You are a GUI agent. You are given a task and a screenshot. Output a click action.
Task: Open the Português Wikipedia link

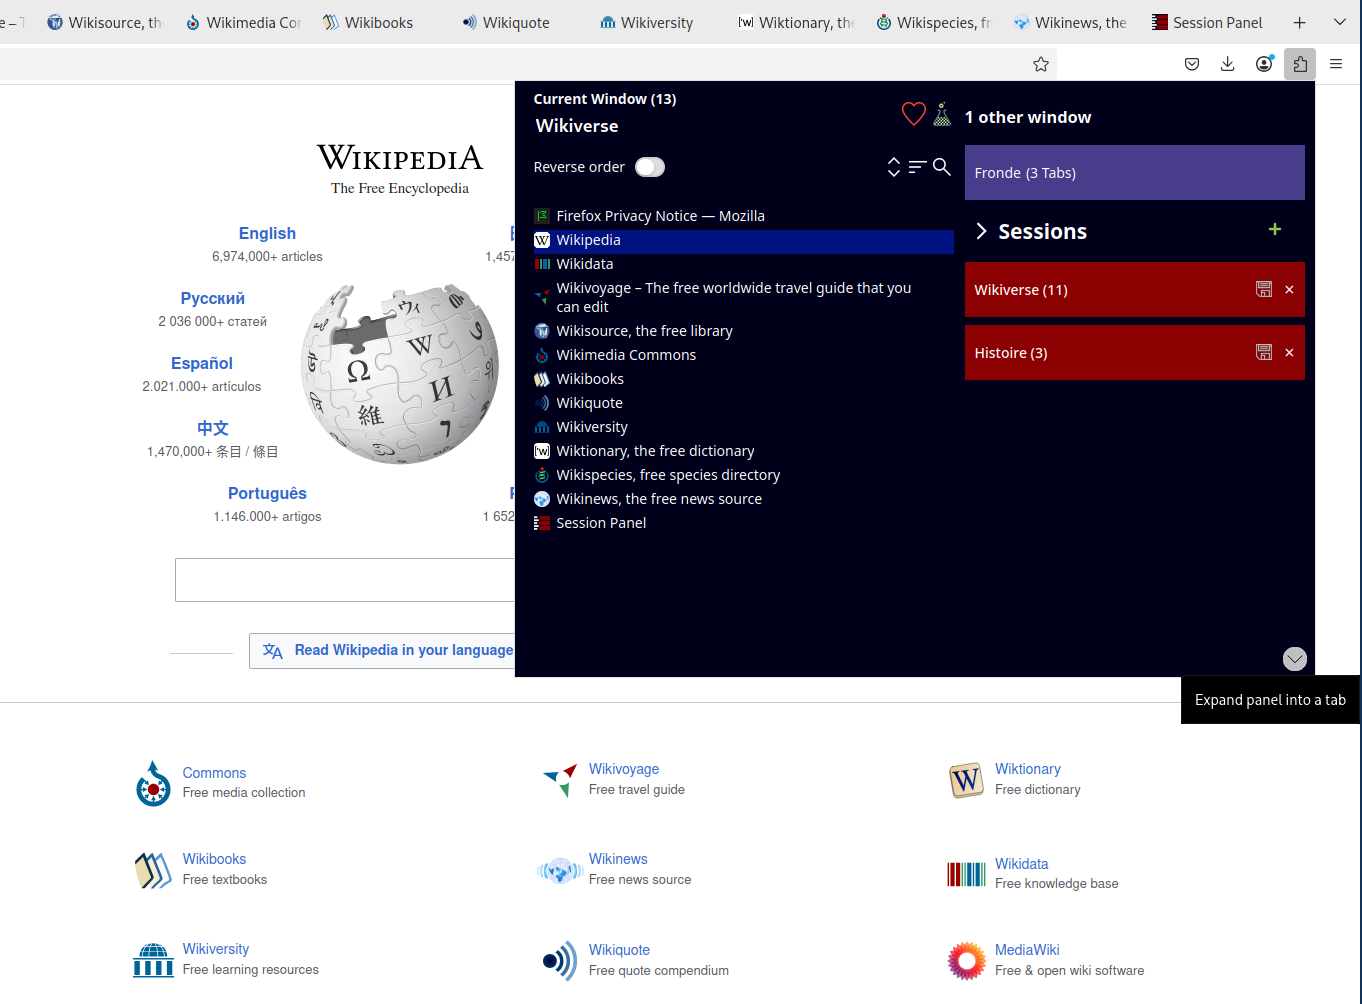(267, 493)
